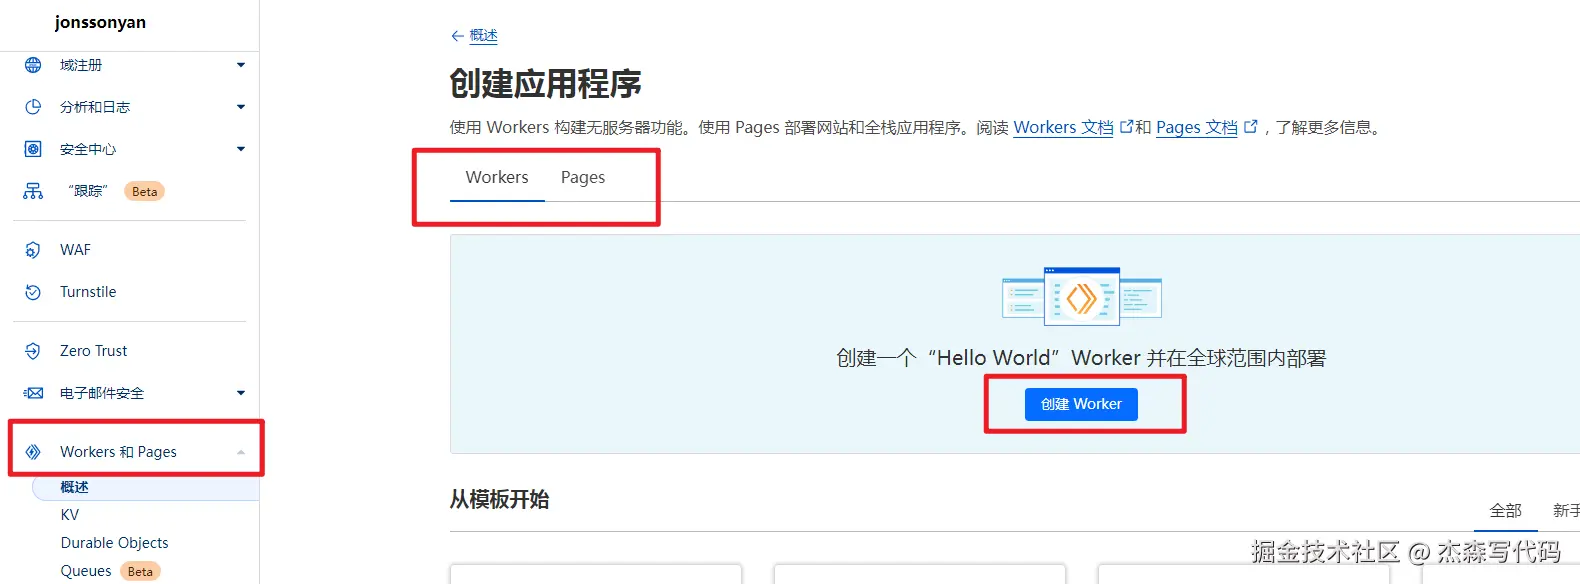Screen dimensions: 1580x584
Task: Click the Turnstile refresh-check icon
Action: click(33, 292)
